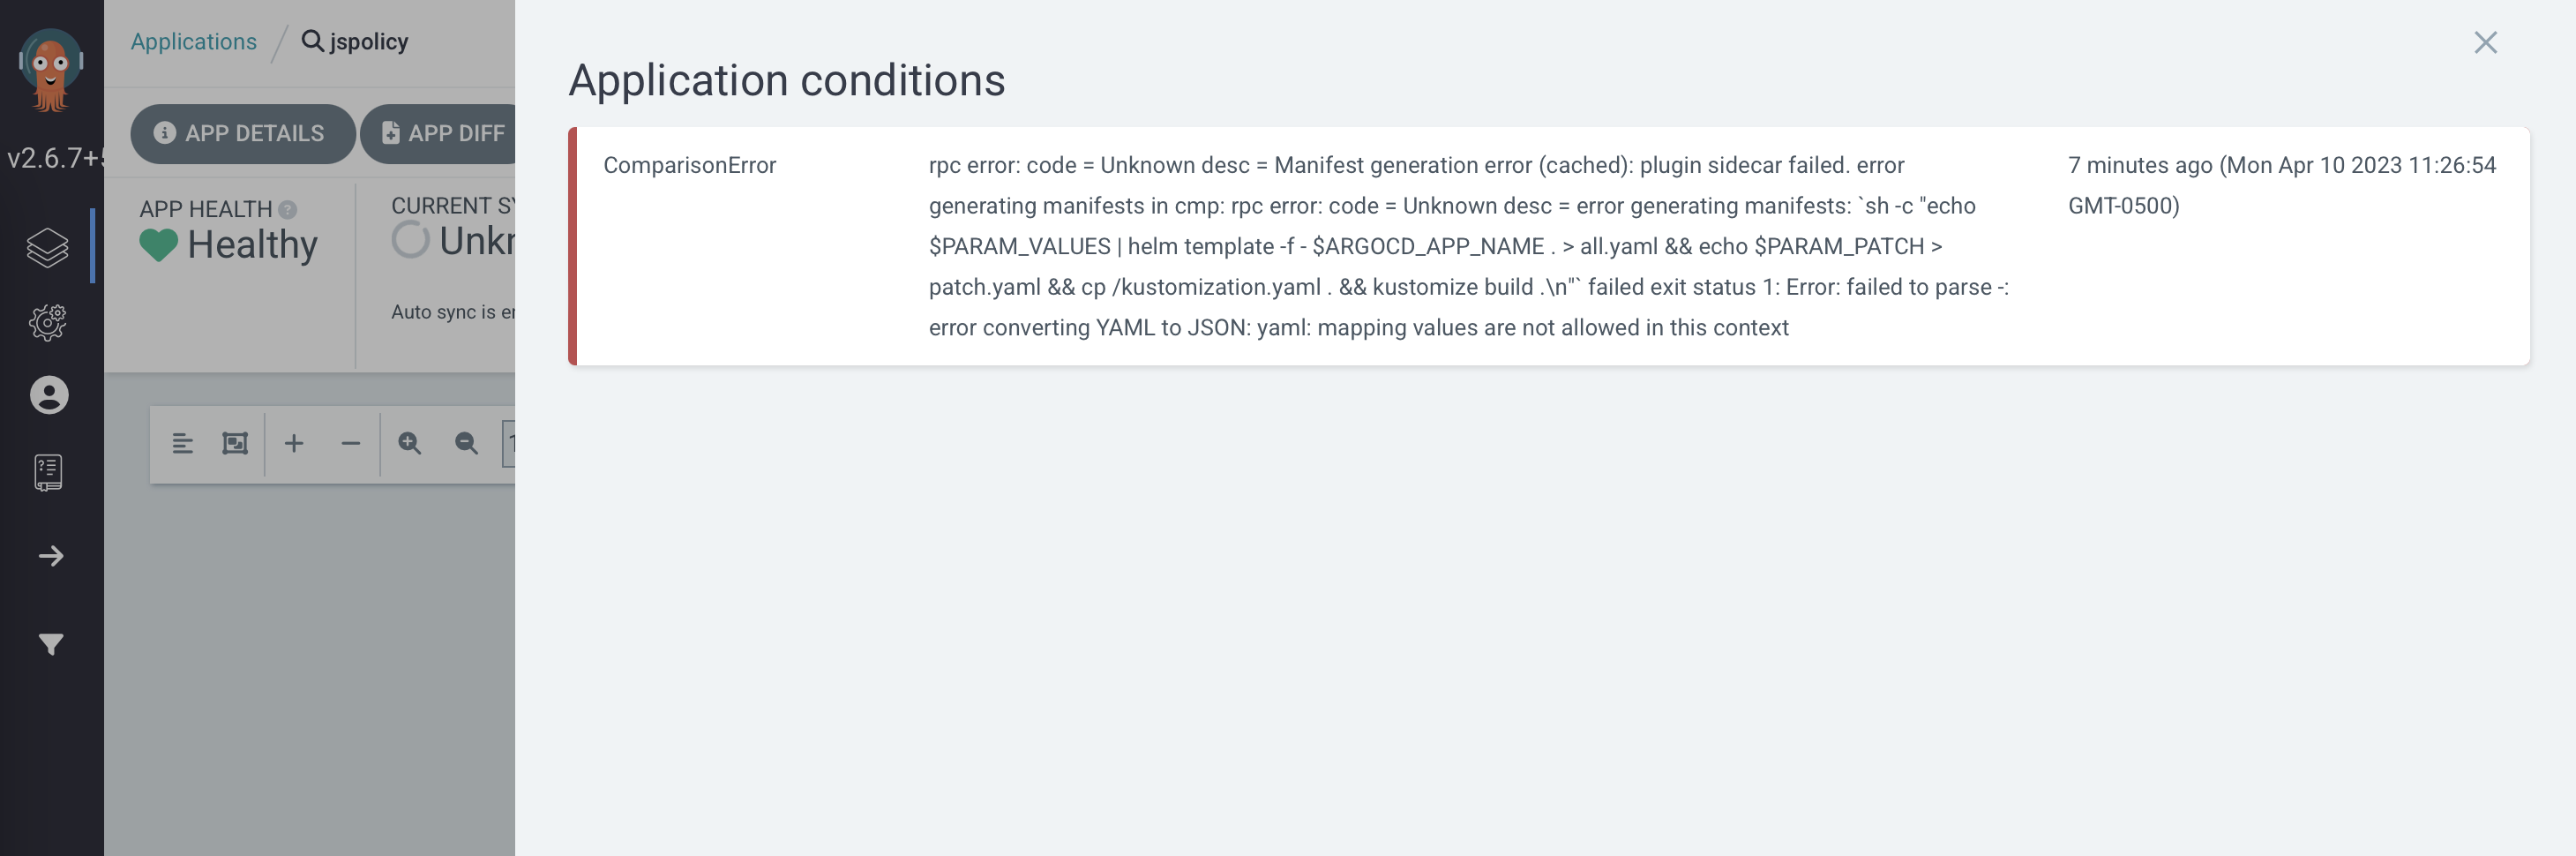This screenshot has height=856, width=2576.
Task: Select the zoom-out magnifier tool
Action: (x=464, y=443)
